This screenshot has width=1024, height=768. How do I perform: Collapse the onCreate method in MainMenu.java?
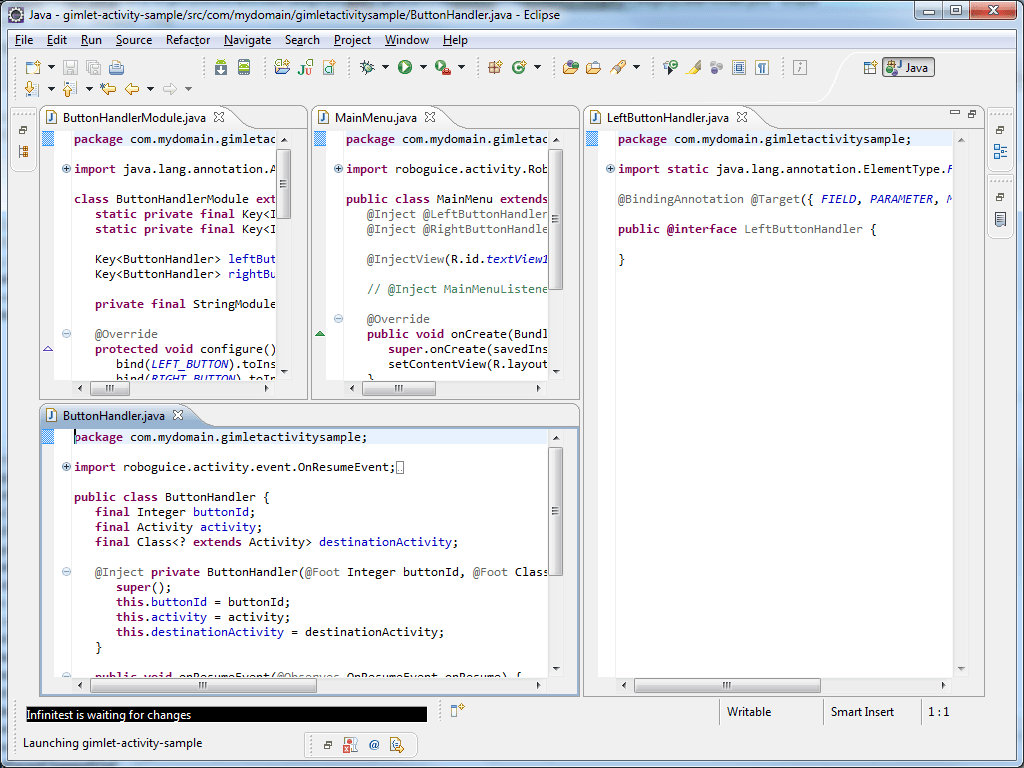338,319
